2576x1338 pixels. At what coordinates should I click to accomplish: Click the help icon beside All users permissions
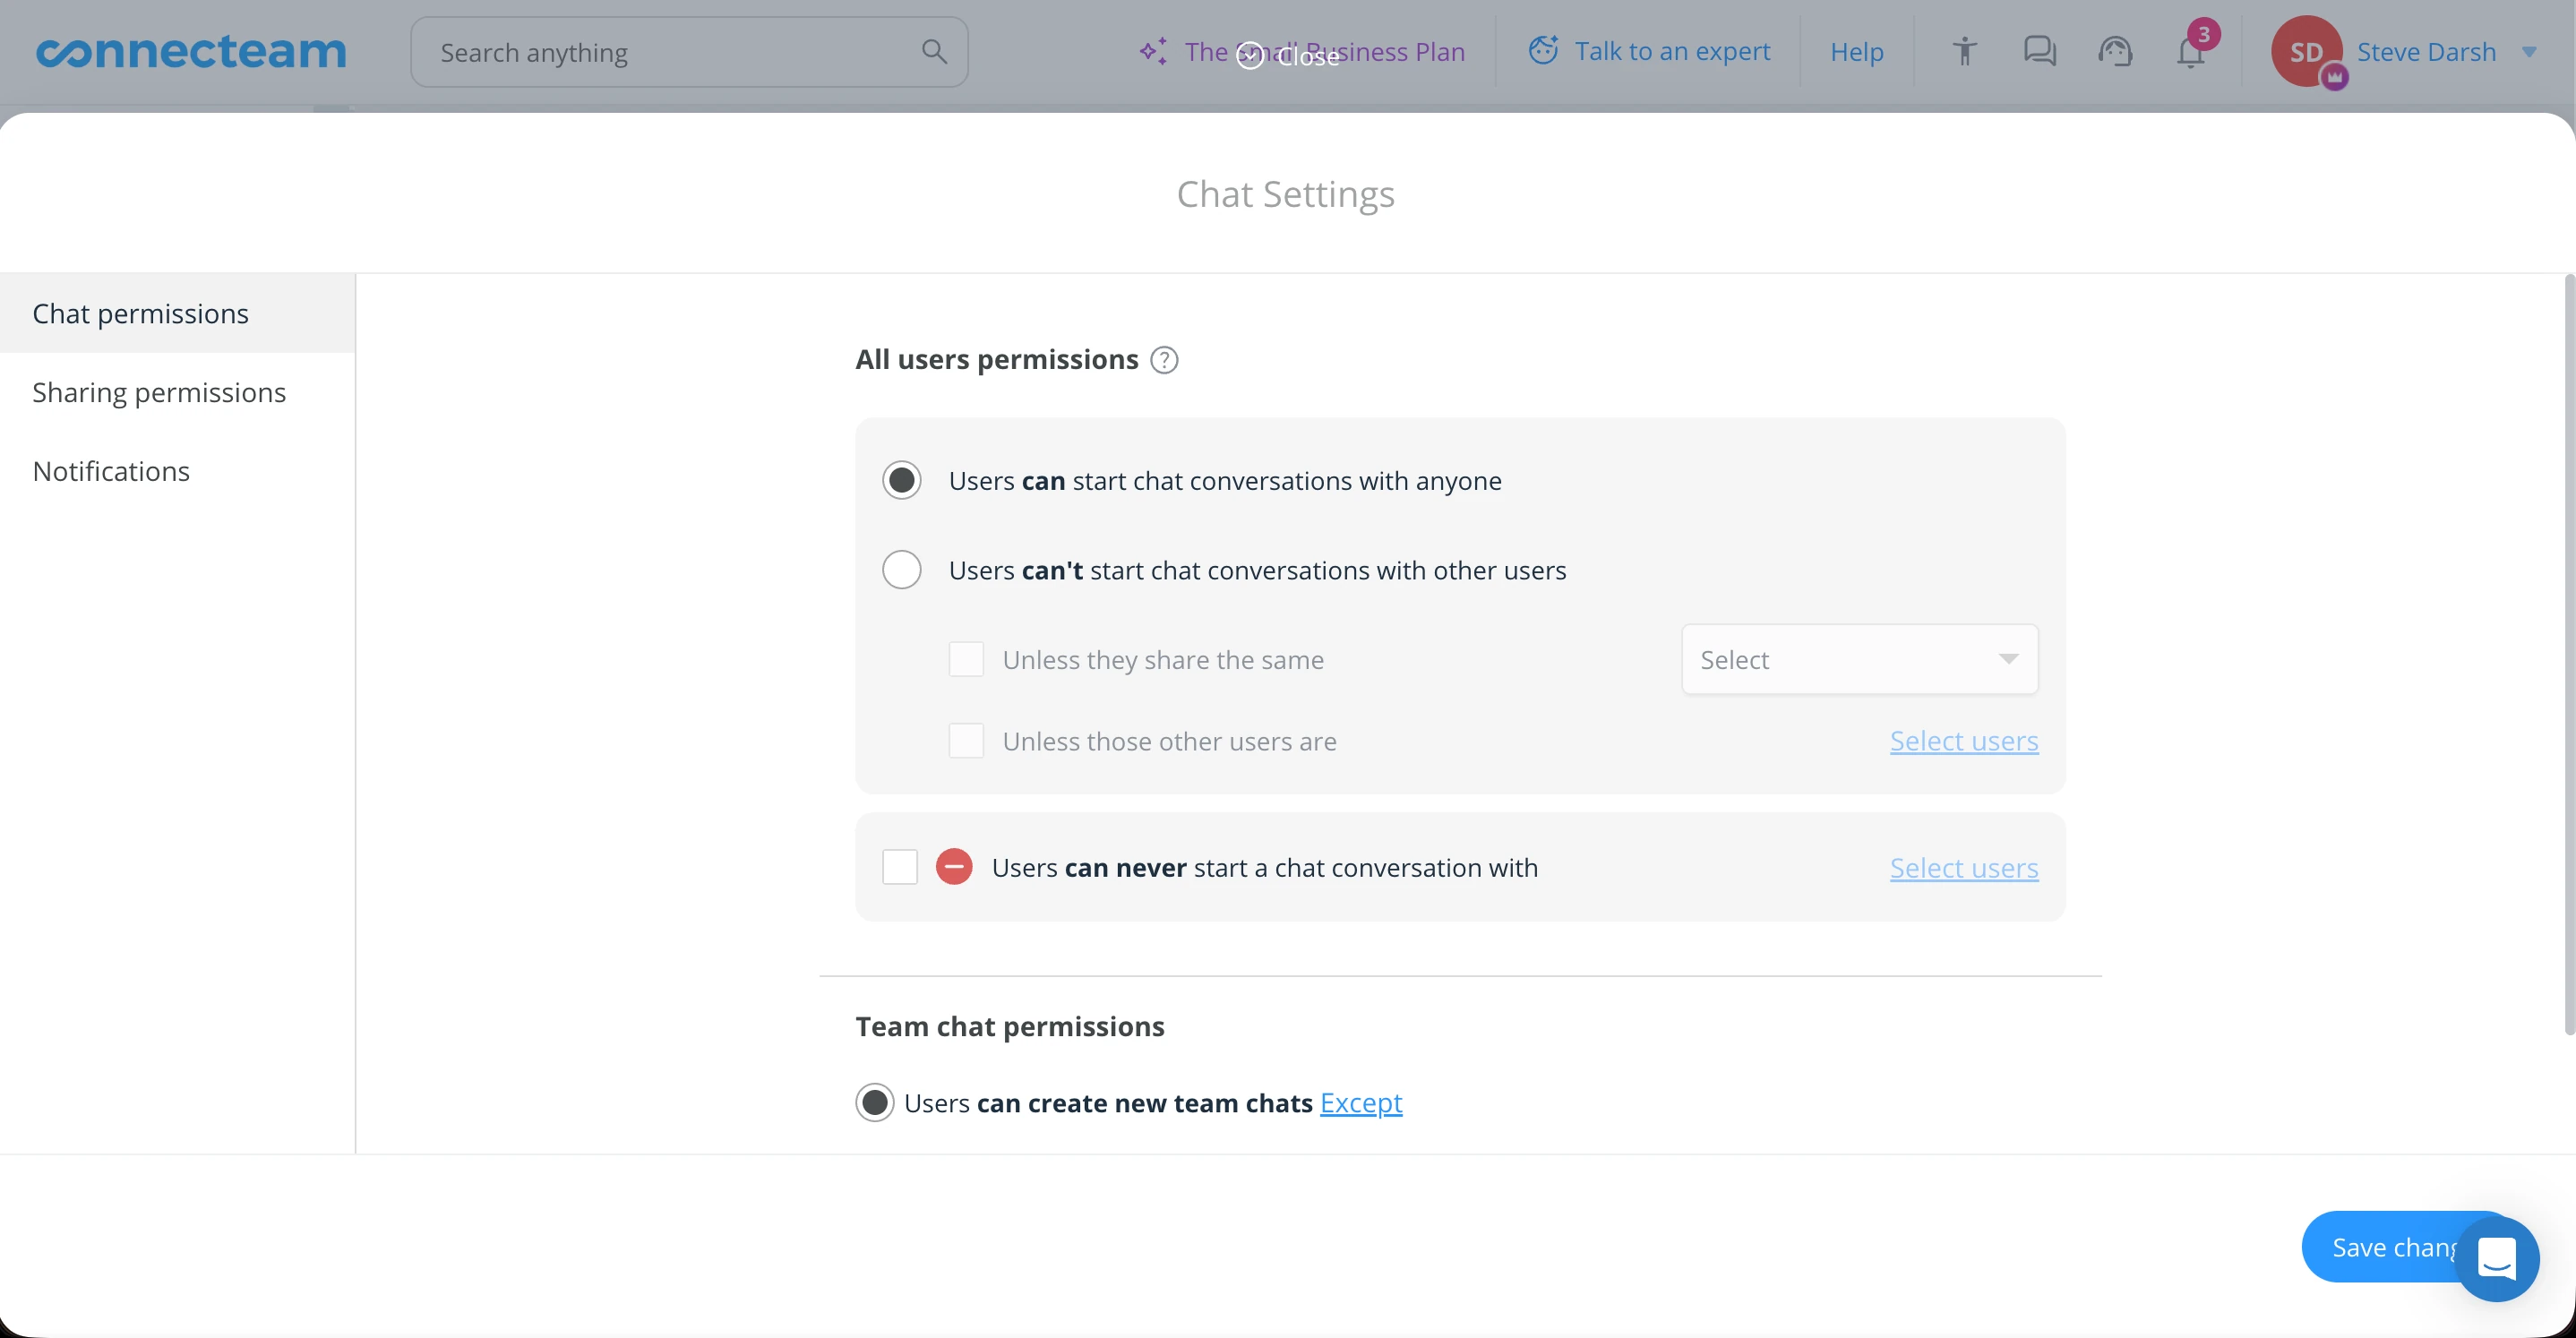click(1164, 360)
